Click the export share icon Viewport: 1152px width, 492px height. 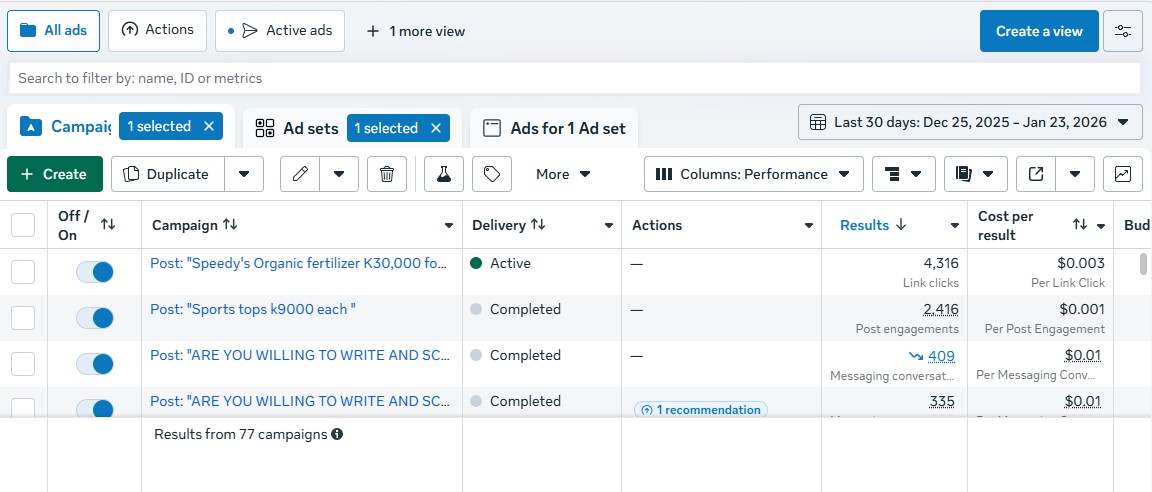click(x=1036, y=174)
